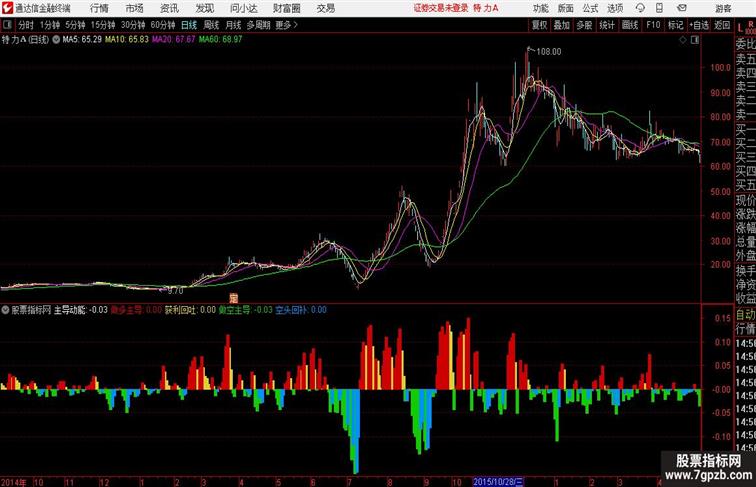This screenshot has width=756, height=487.
Task: Switch to the 1分钟 period tab
Action: point(50,25)
